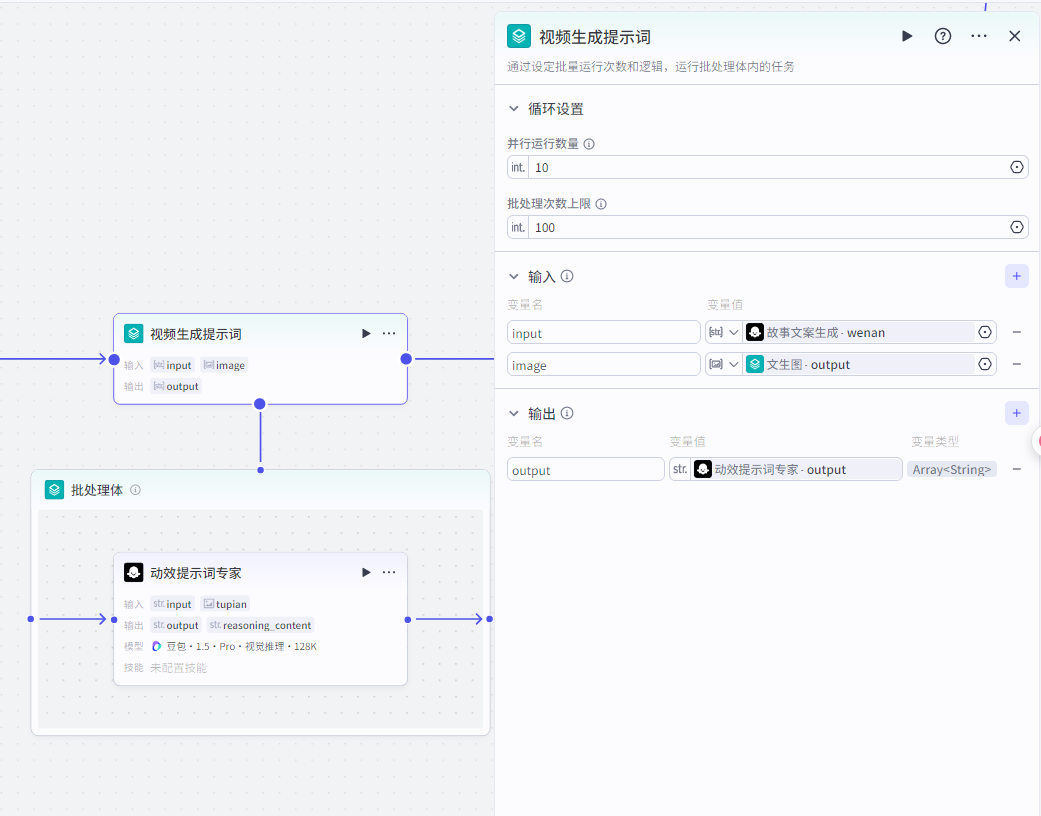Show info tooltip next to 批处理体
The height and width of the screenshot is (816, 1041).
[136, 490]
